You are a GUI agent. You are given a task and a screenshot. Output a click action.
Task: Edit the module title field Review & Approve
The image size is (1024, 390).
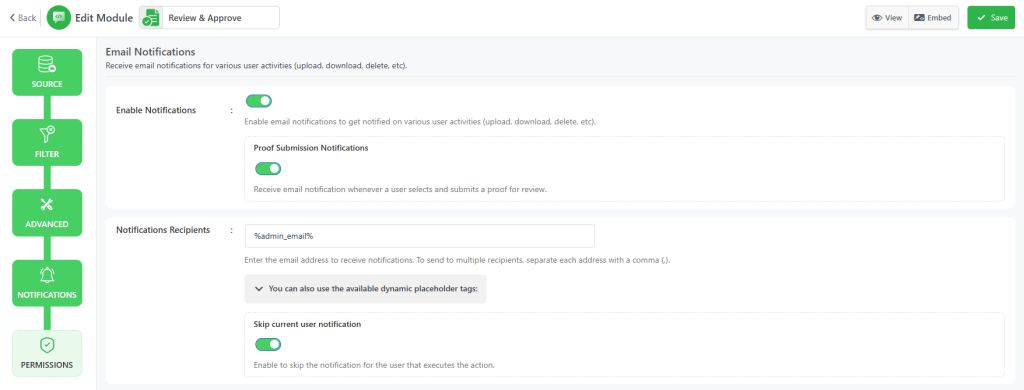click(x=220, y=18)
